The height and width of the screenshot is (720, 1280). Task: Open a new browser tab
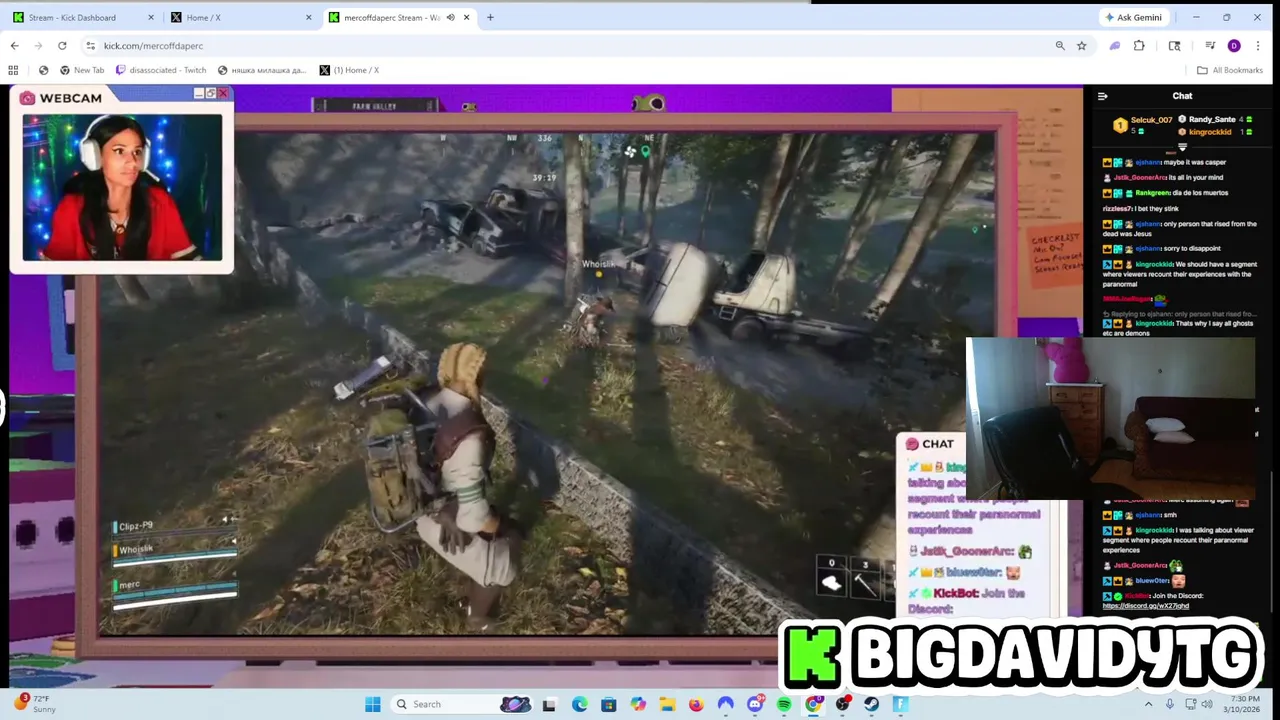tap(490, 17)
